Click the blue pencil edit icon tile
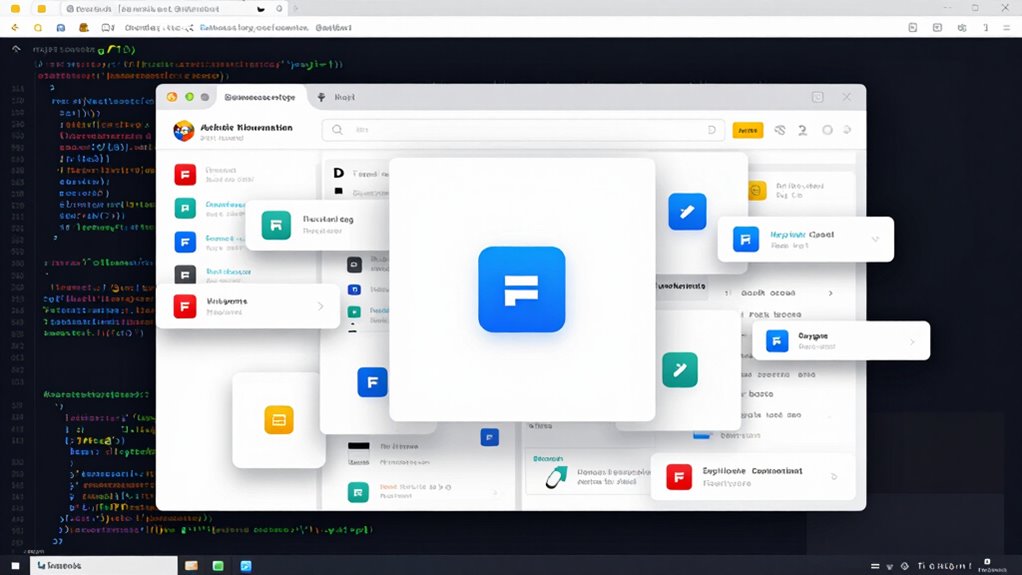 (x=687, y=211)
